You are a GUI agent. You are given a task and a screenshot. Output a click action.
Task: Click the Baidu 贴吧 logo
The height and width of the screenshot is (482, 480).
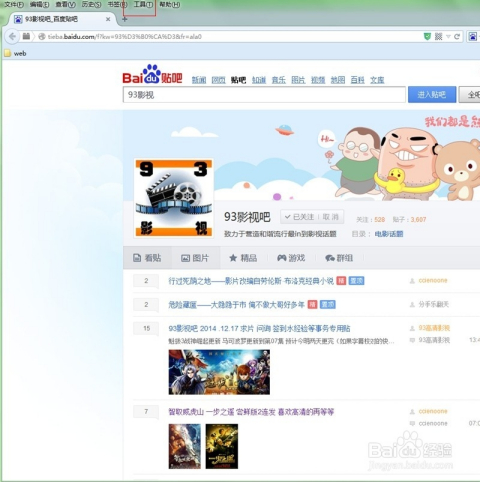pyautogui.click(x=152, y=74)
